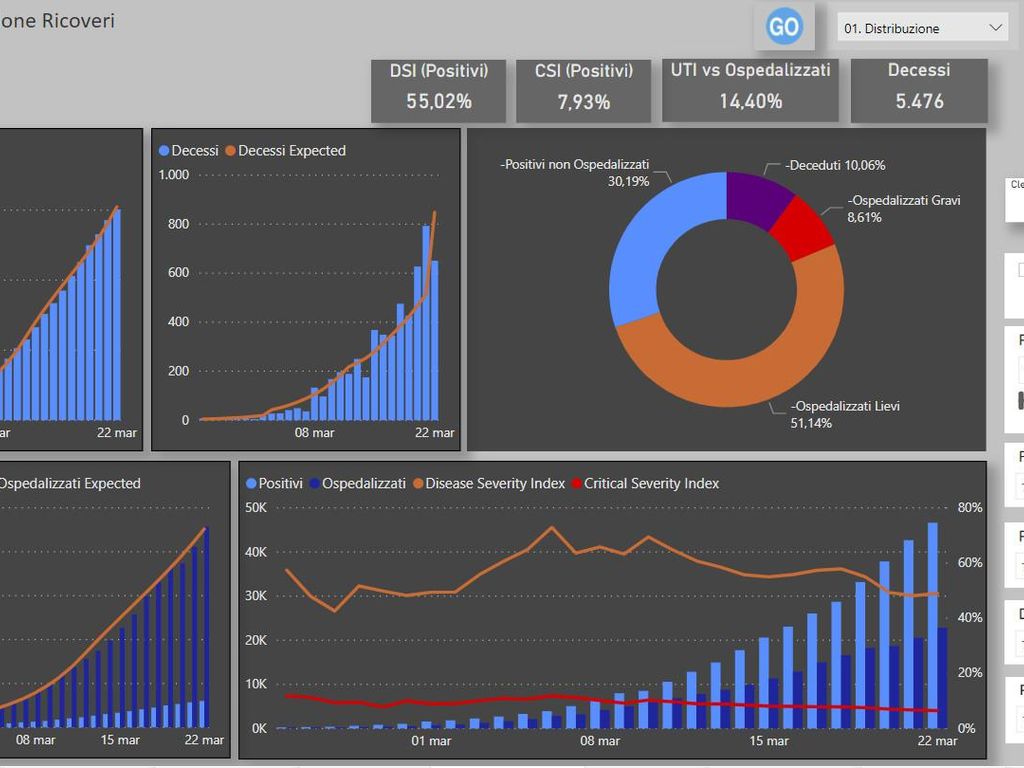The height and width of the screenshot is (768, 1024).
Task: Click the Decessi Expected legend marker
Action: coord(231,151)
